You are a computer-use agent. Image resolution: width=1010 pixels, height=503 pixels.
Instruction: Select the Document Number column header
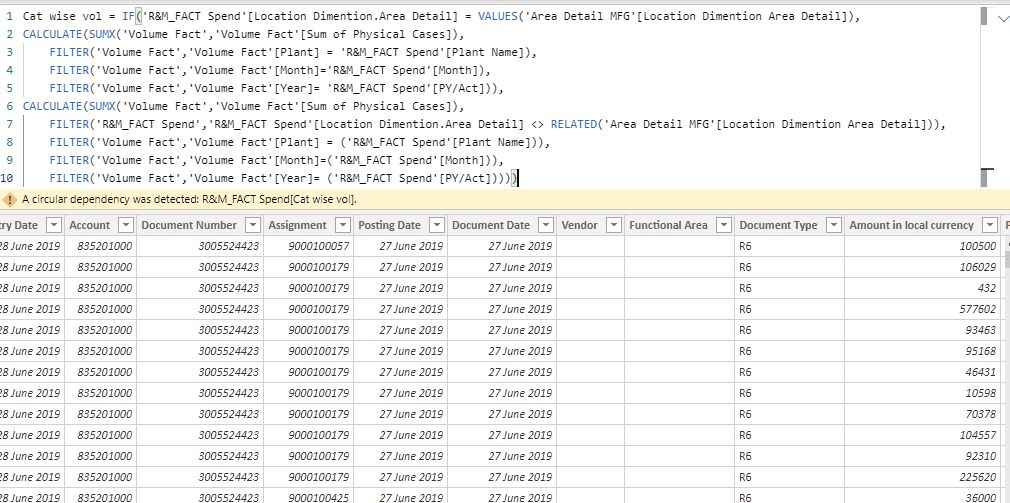point(189,225)
